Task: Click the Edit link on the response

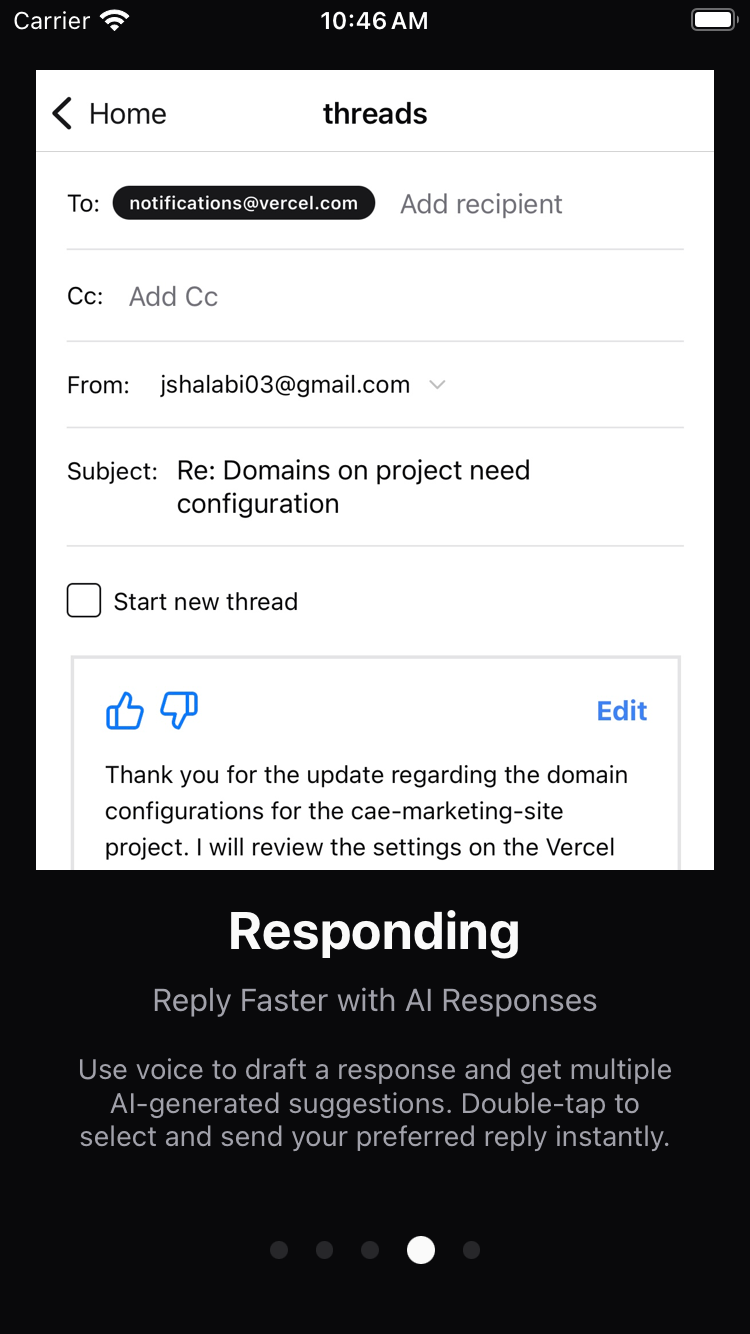Action: pos(622,711)
